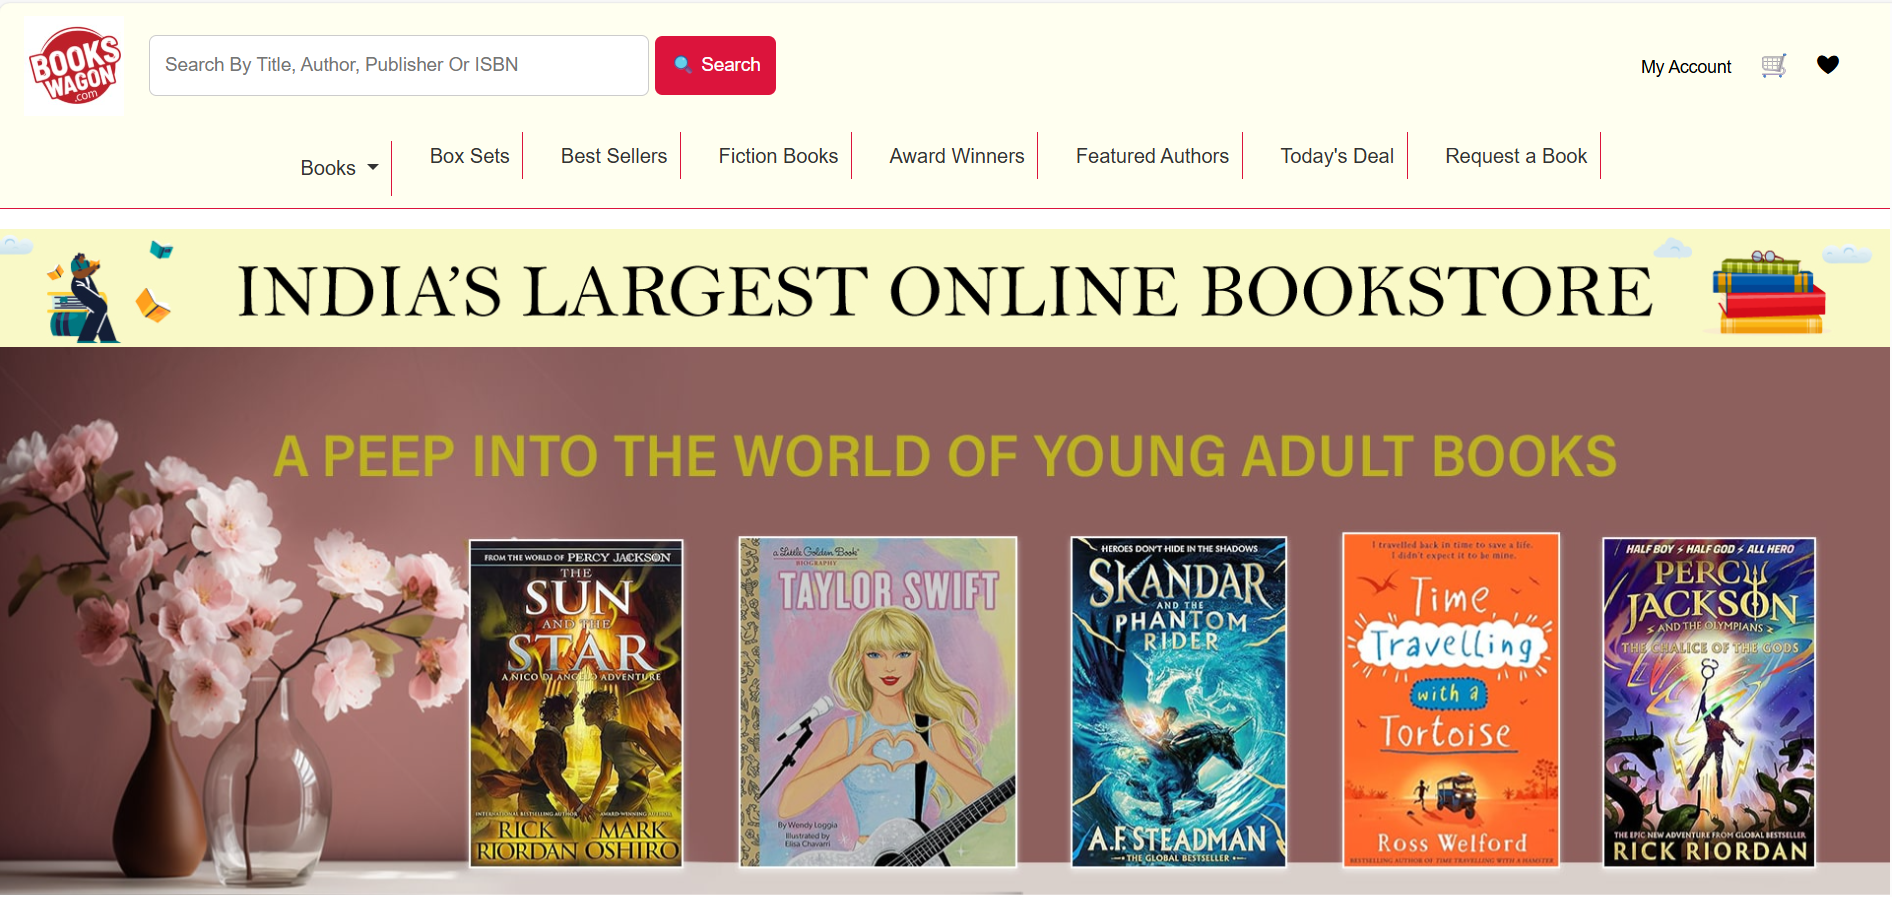Click the BooksWagon logo
The height and width of the screenshot is (897, 1892).
(74, 66)
